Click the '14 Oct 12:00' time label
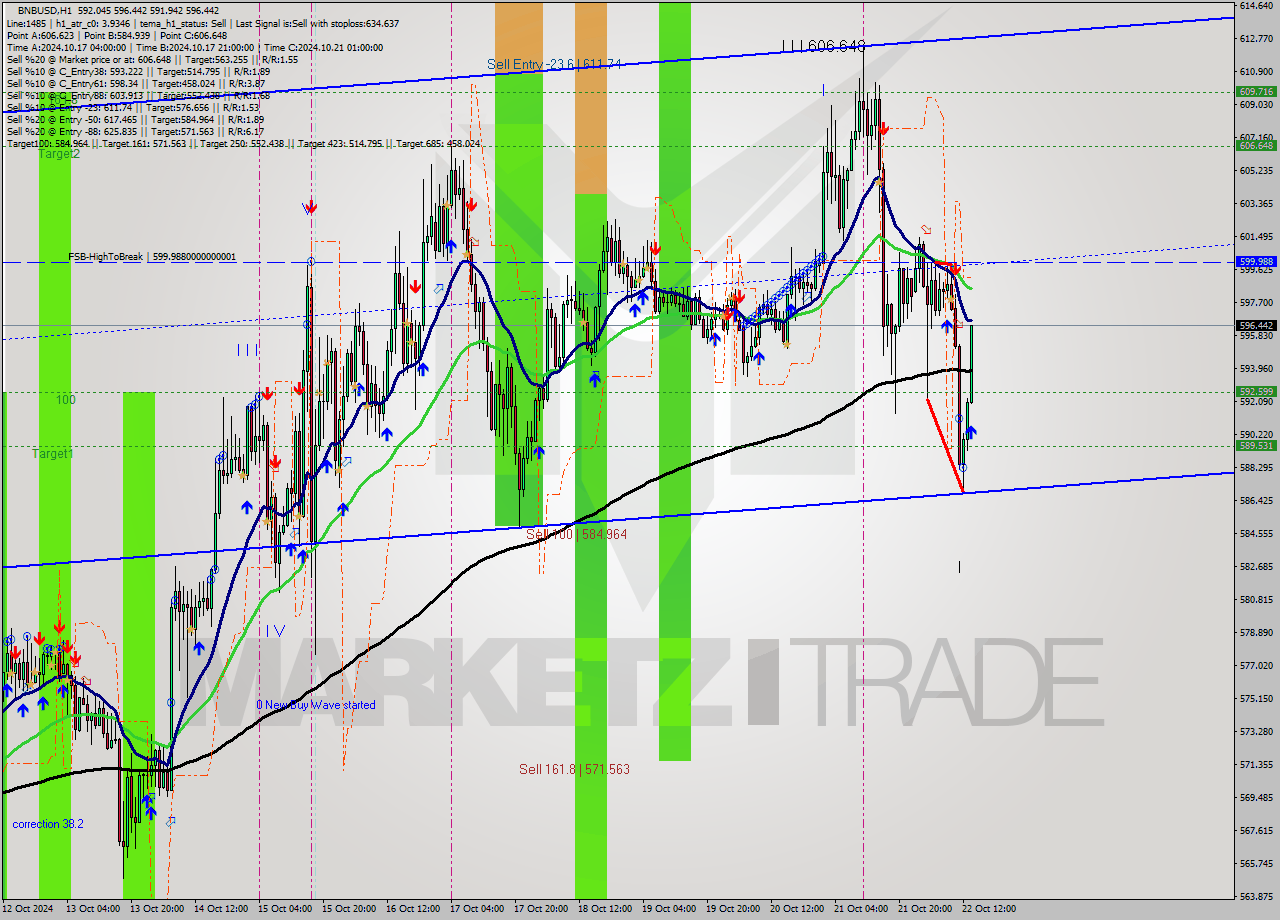 point(221,909)
